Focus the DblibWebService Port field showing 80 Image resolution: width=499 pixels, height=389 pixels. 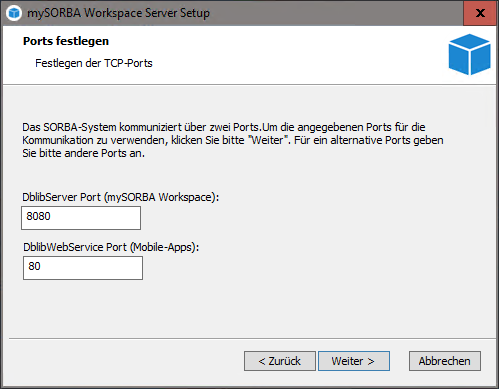(83, 268)
